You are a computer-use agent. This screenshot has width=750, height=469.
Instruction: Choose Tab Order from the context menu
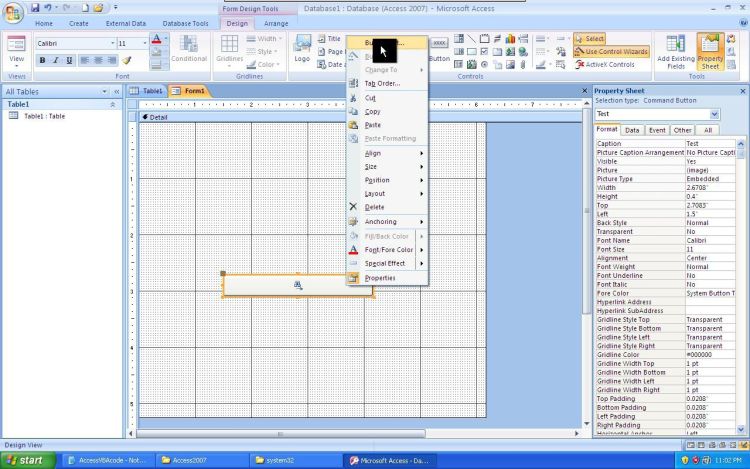(x=387, y=84)
